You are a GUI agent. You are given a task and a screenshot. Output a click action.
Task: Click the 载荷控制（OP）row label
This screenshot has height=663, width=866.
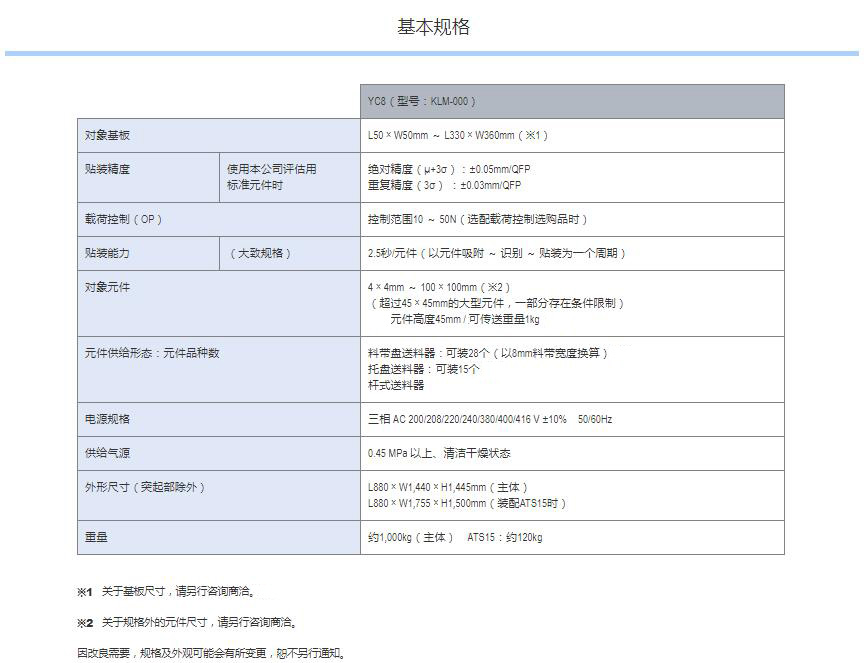point(123,219)
